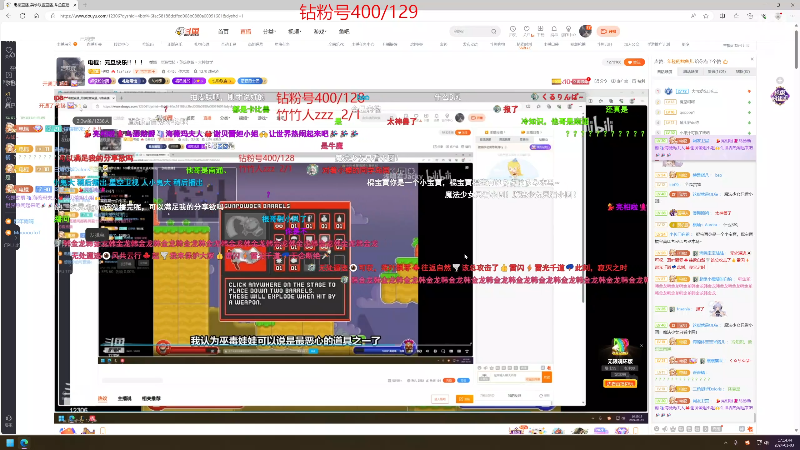Expand the 视频 navigation dropdown
Screen dimensions: 800x450
click(294, 32)
